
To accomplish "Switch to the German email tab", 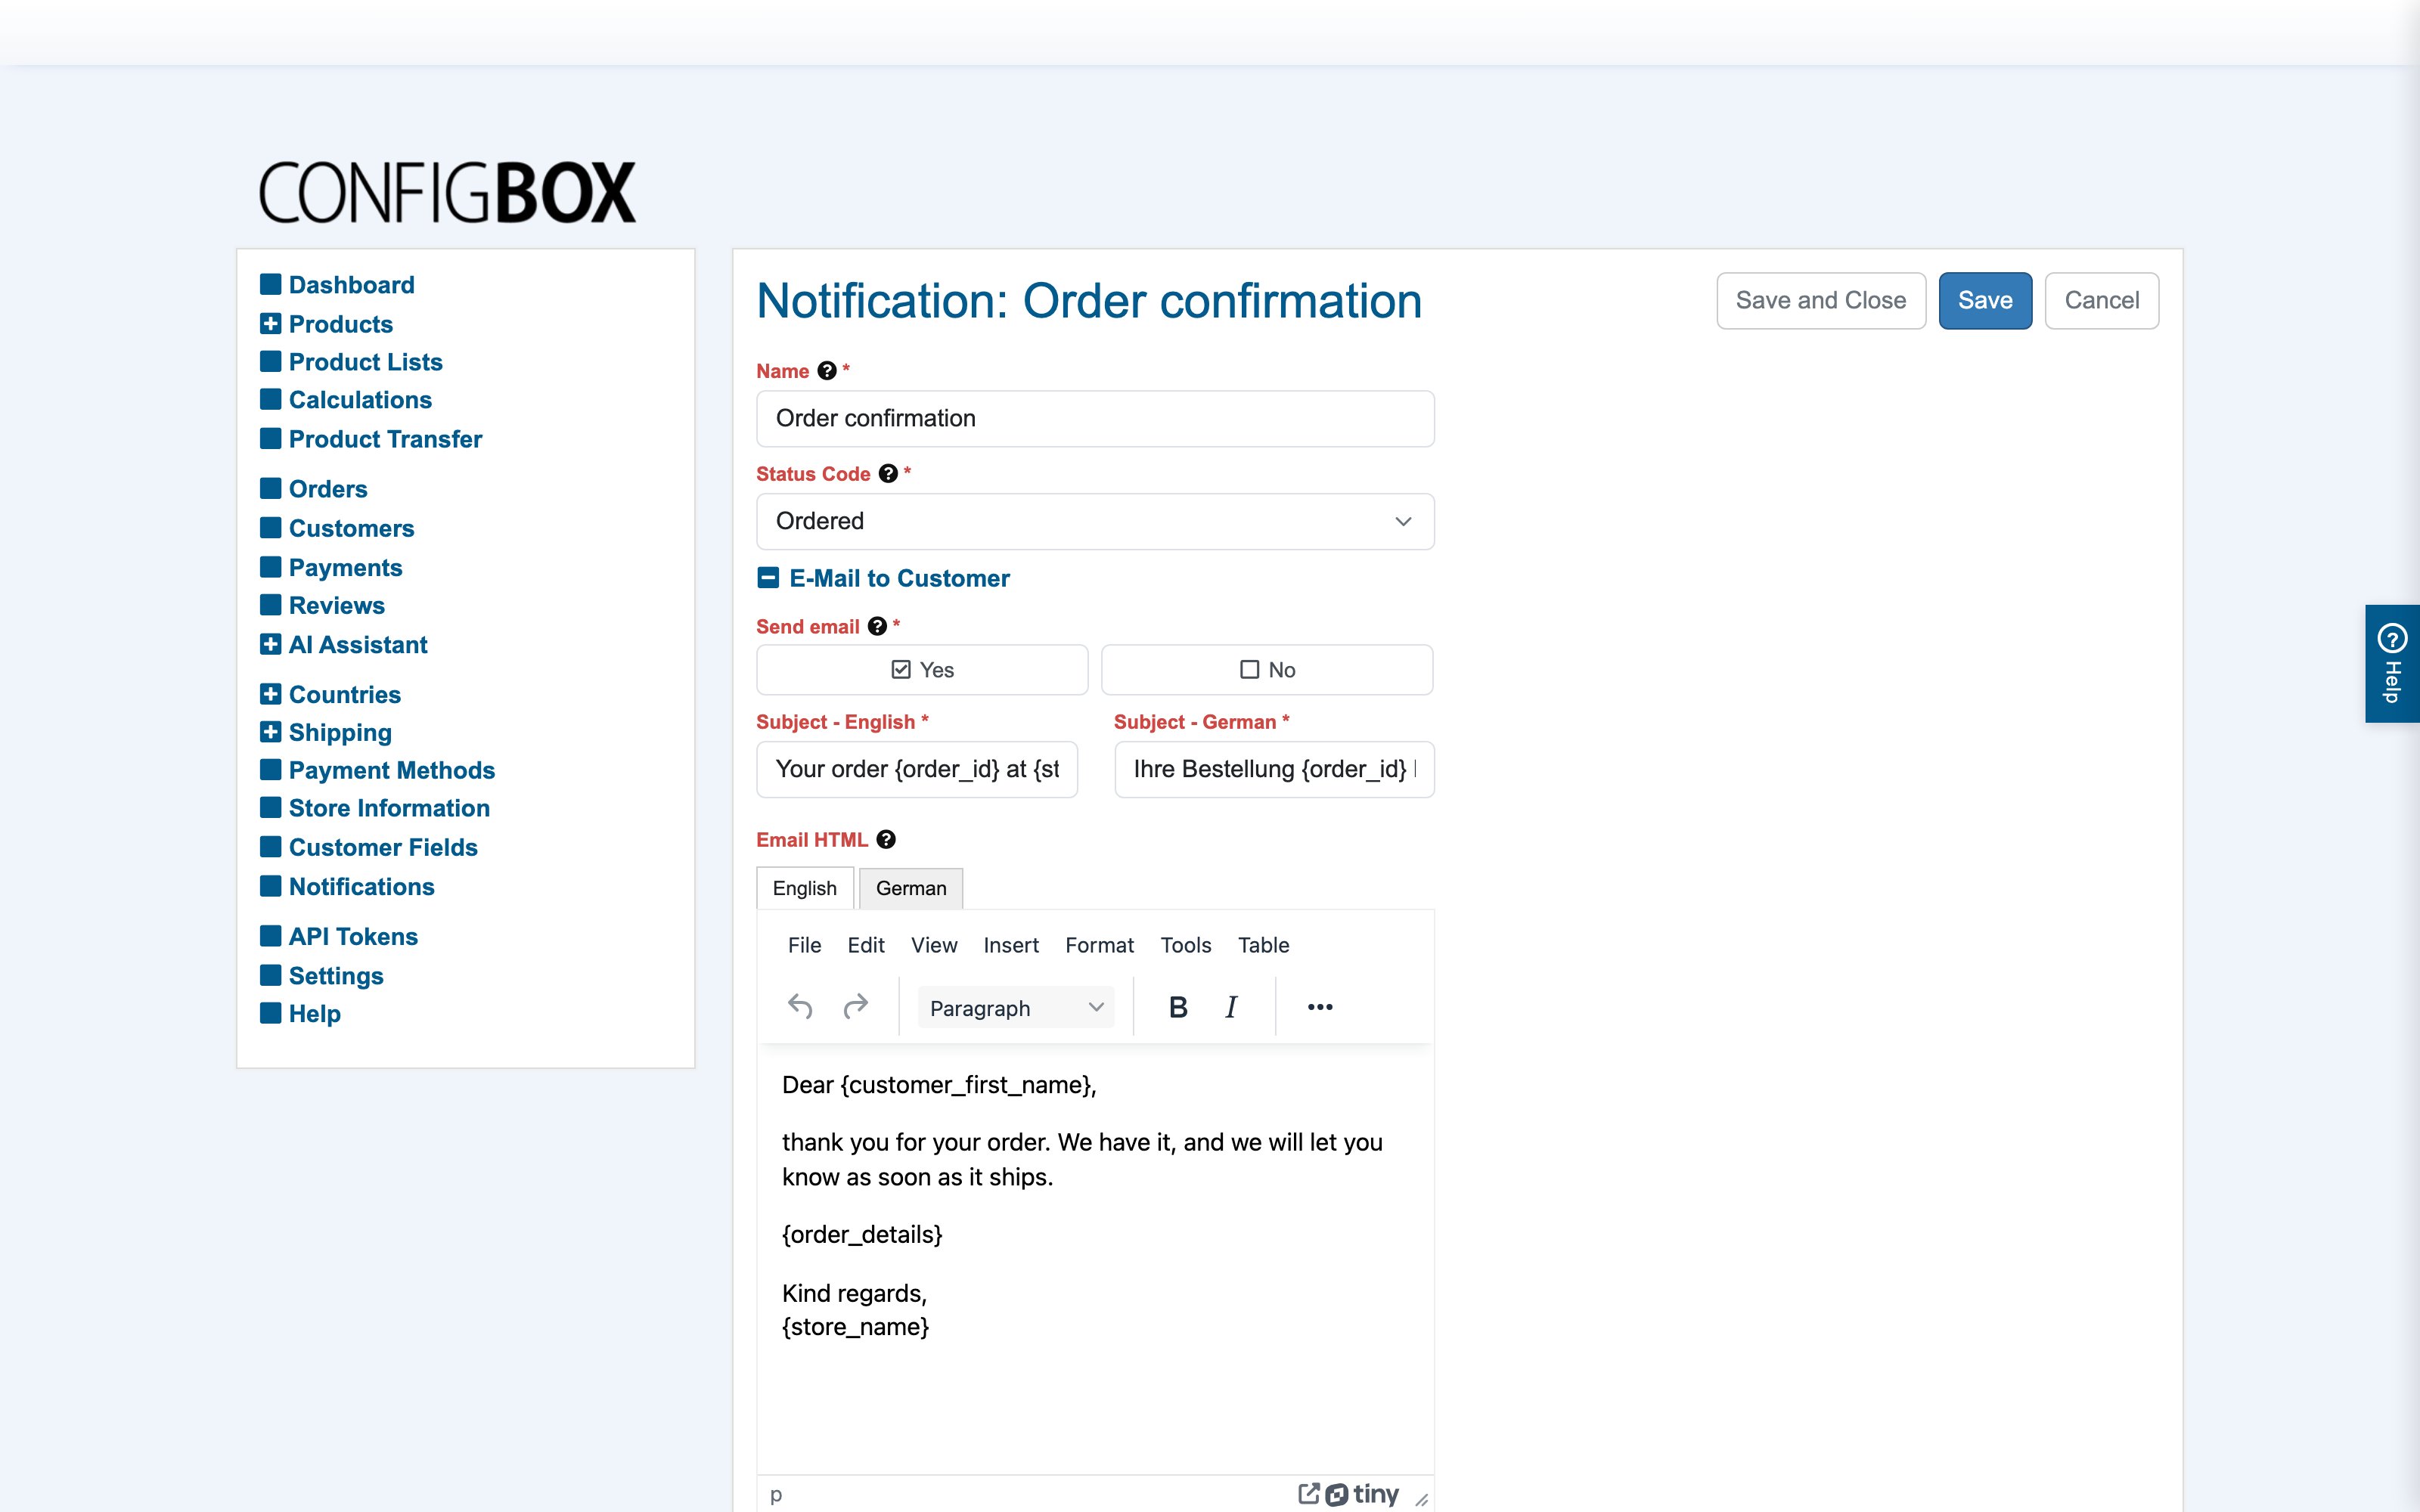I will (911, 888).
